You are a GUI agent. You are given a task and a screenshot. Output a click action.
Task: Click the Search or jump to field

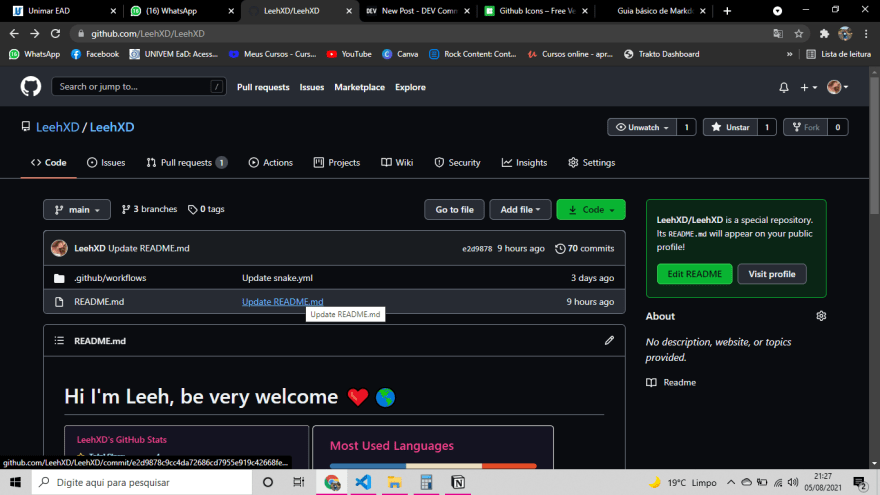(x=139, y=86)
